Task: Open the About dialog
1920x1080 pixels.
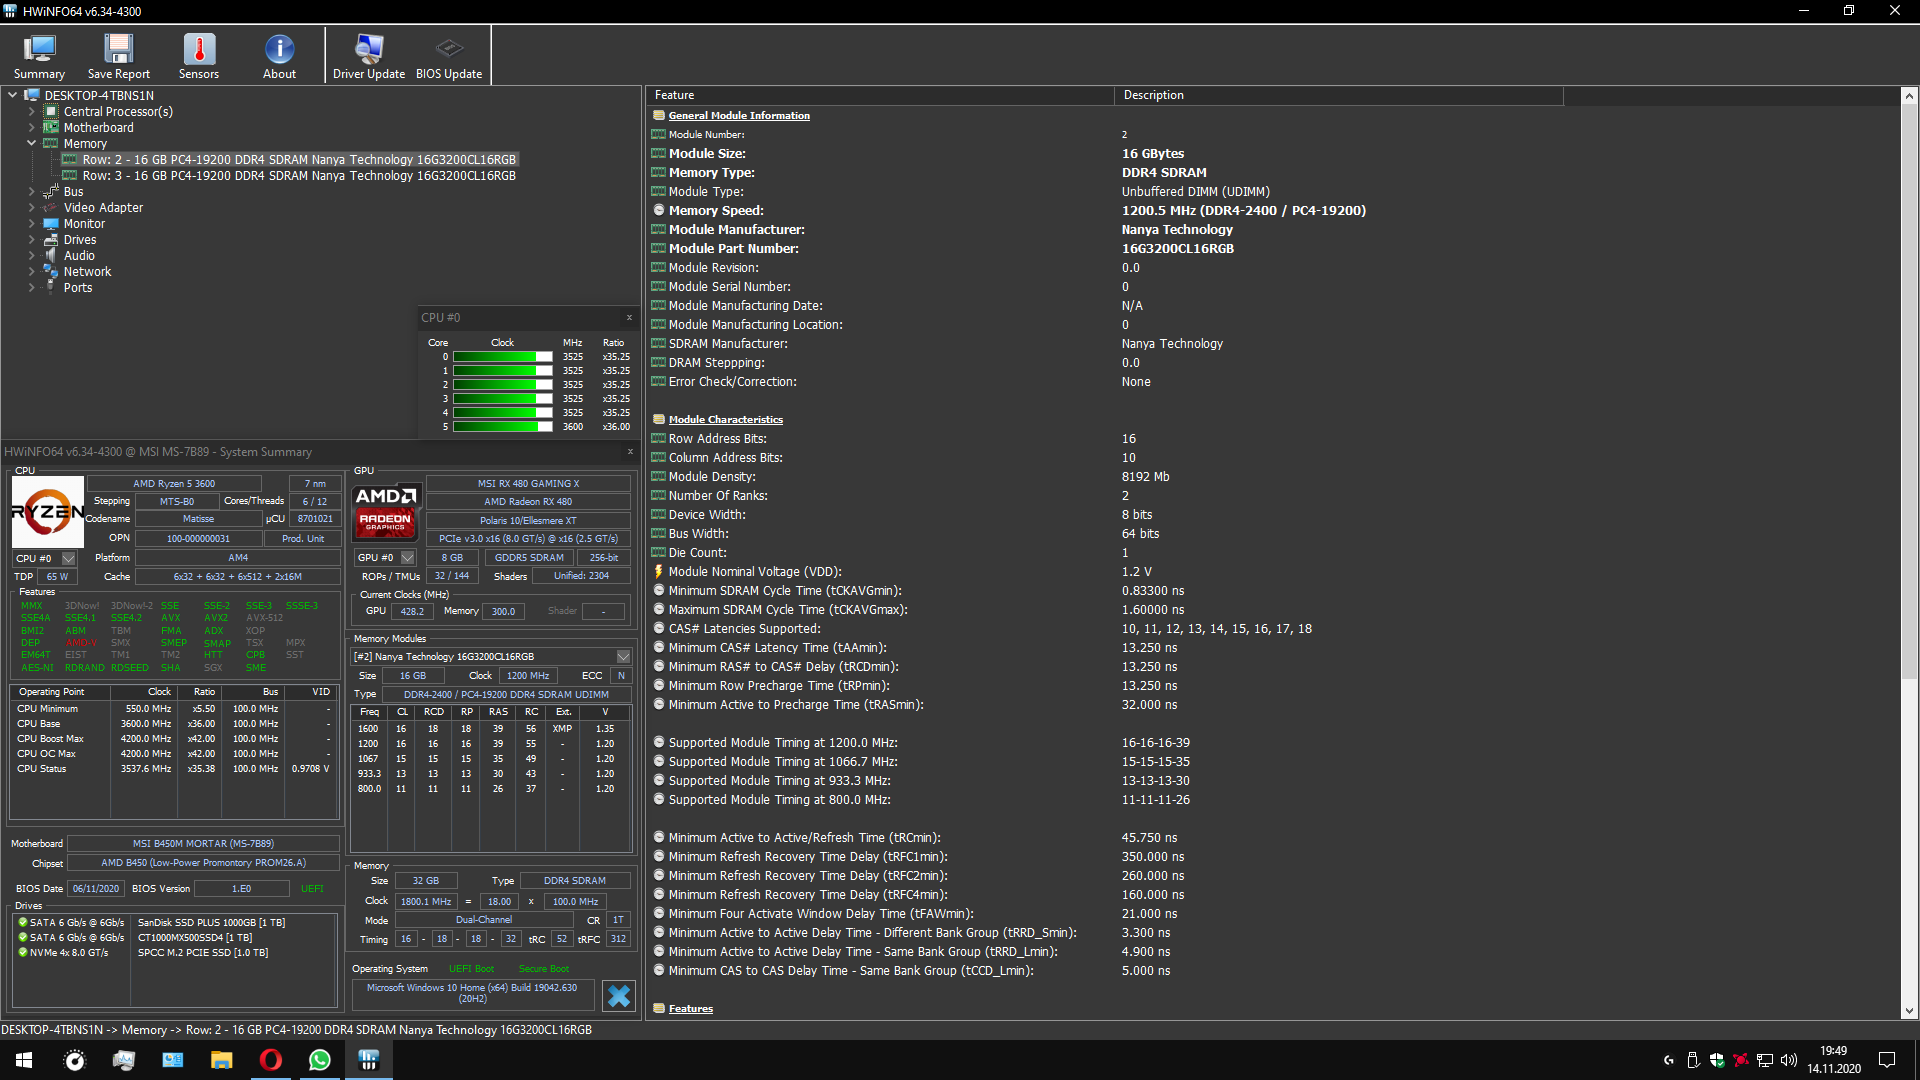Action: [x=278, y=55]
